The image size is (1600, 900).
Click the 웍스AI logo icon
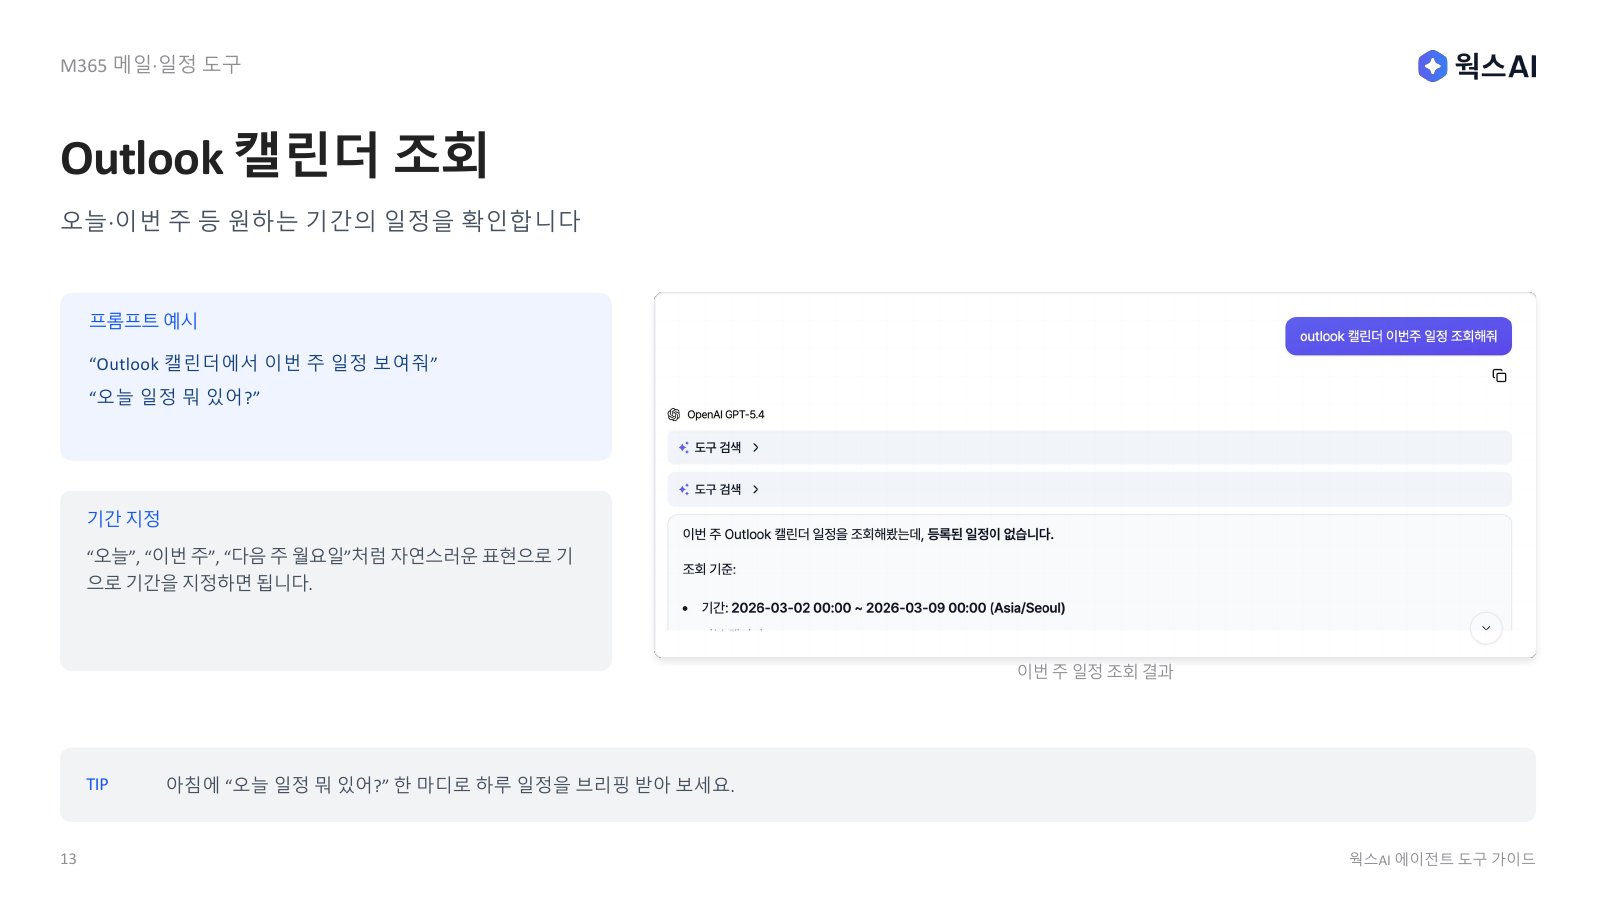pyautogui.click(x=1432, y=66)
